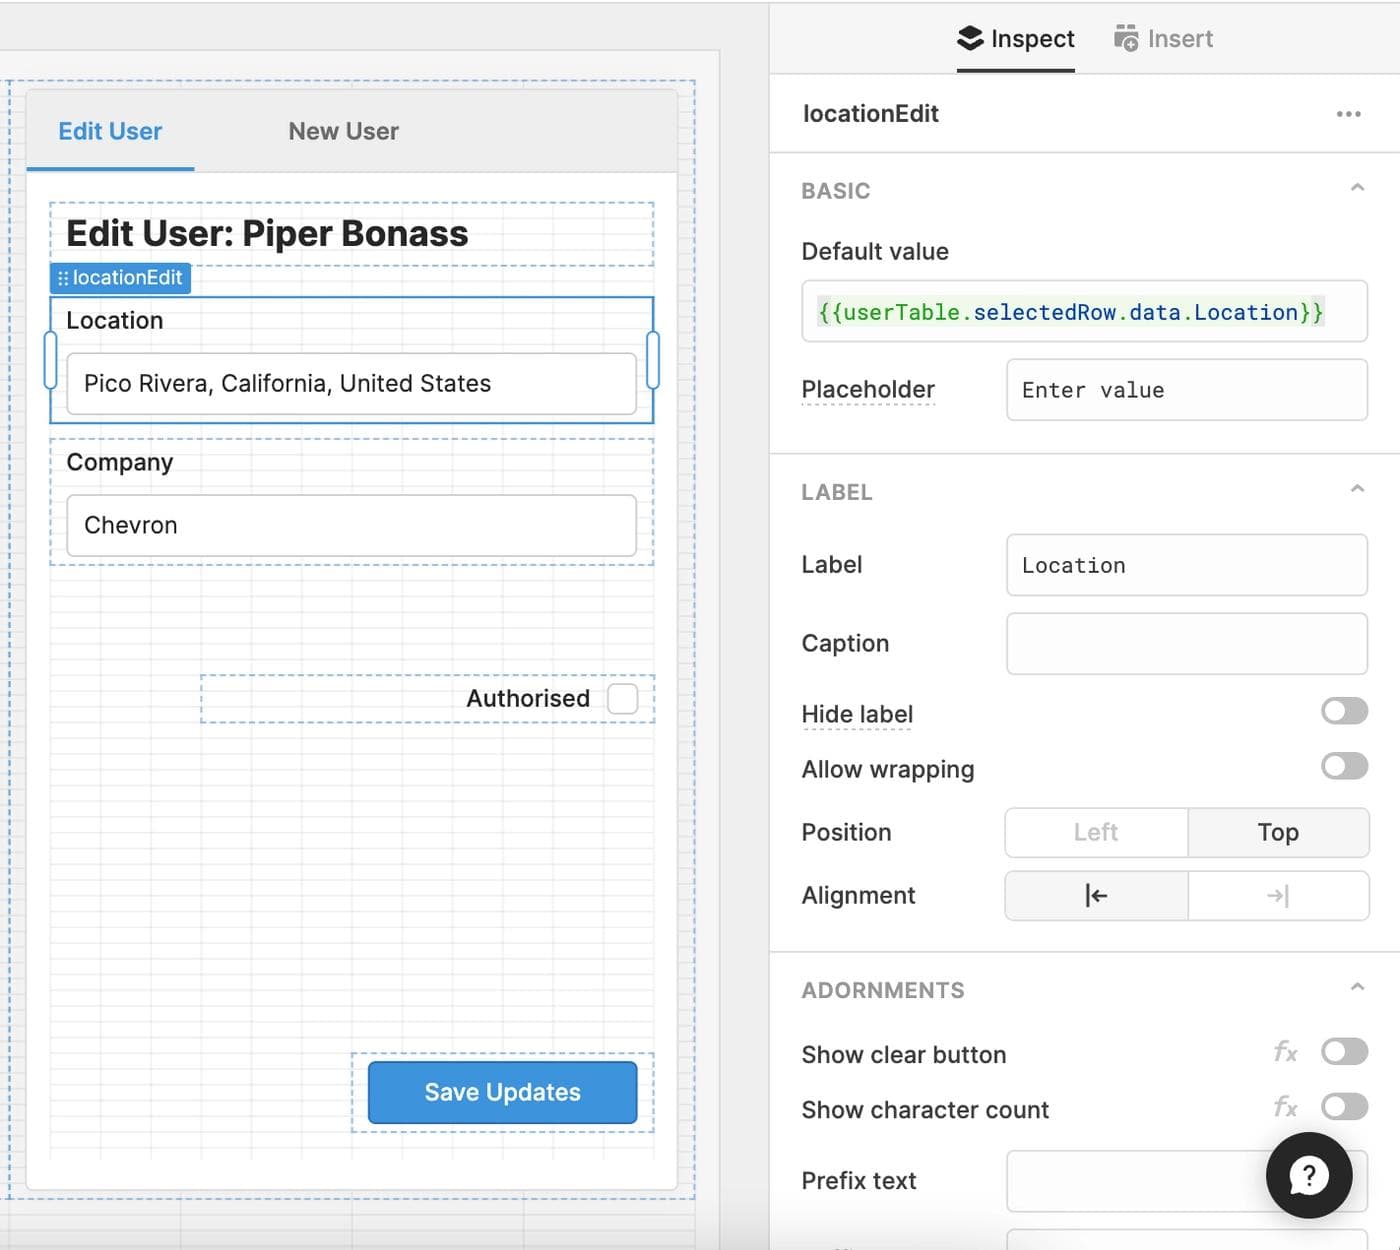Enable the Hide label toggle
Viewport: 1400px width, 1250px height.
[x=1343, y=711]
